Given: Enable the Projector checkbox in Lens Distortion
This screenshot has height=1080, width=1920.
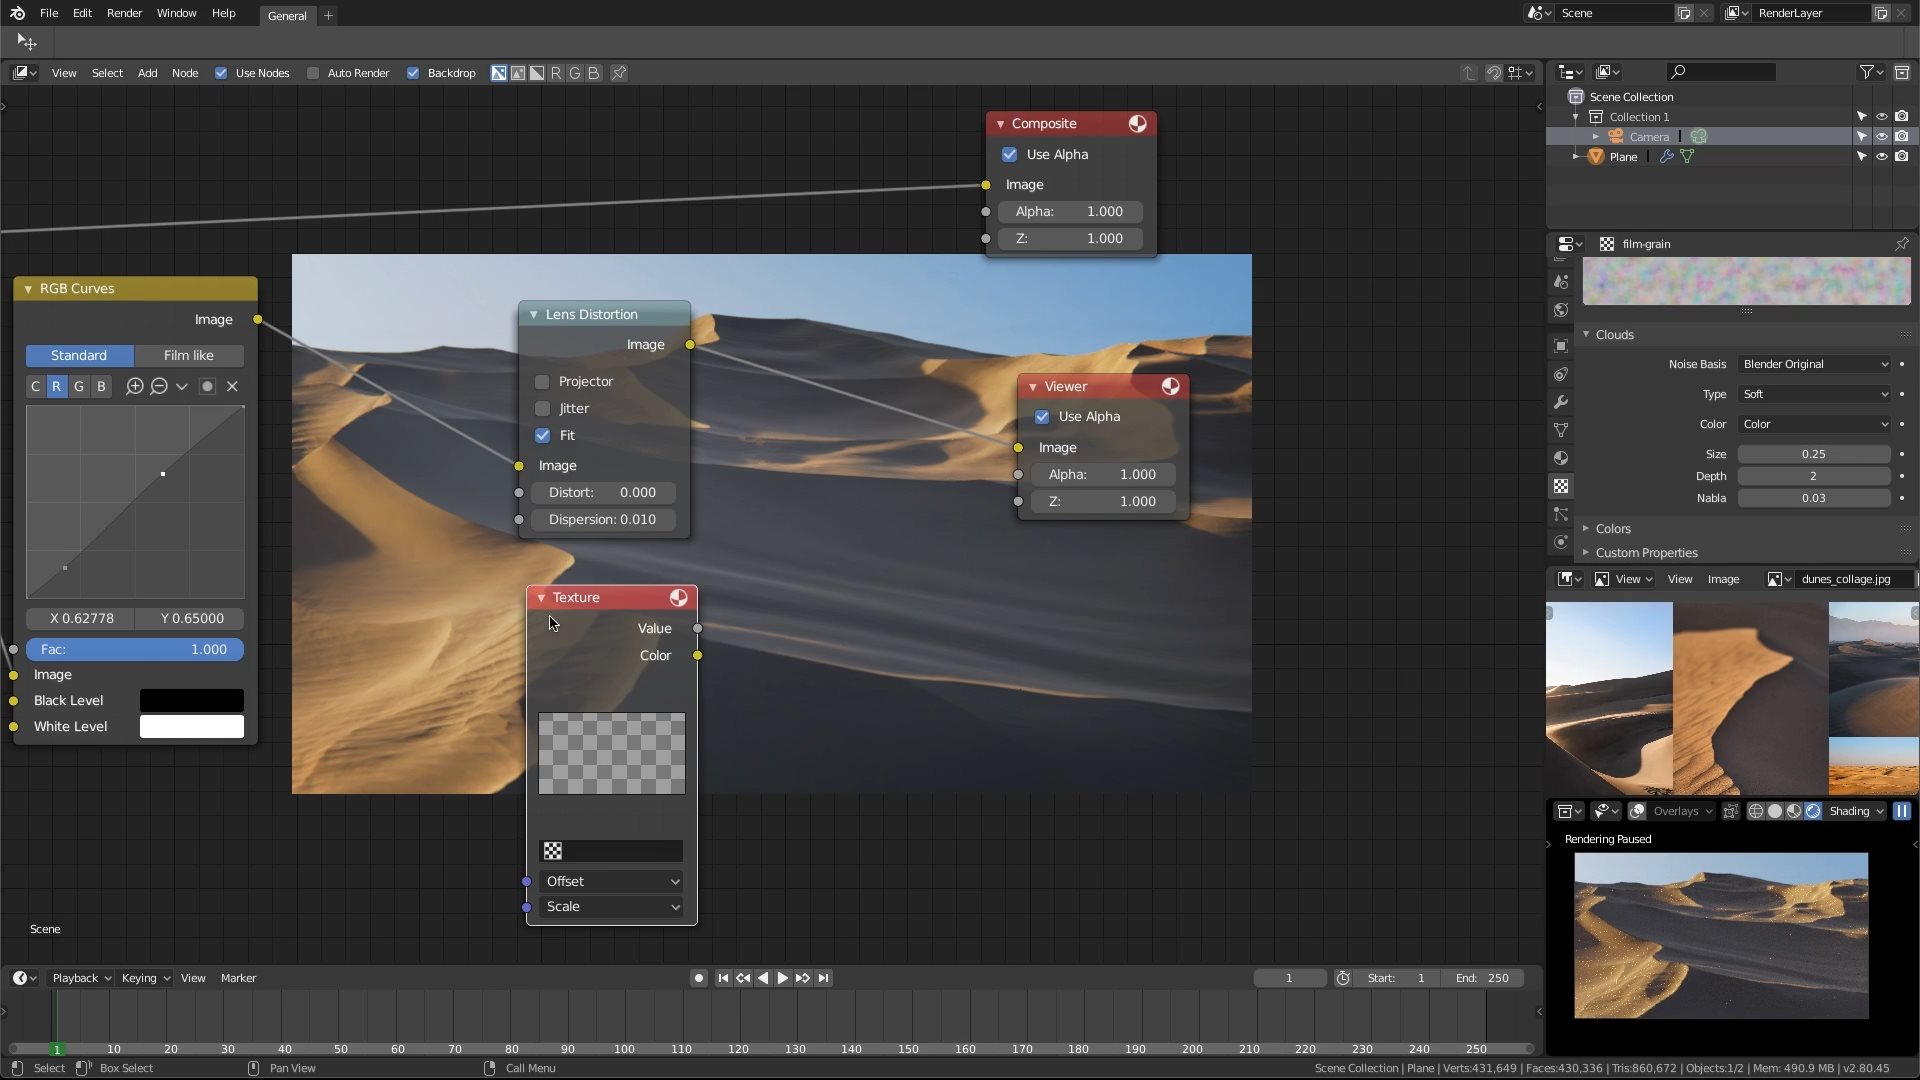Looking at the screenshot, I should (x=542, y=381).
